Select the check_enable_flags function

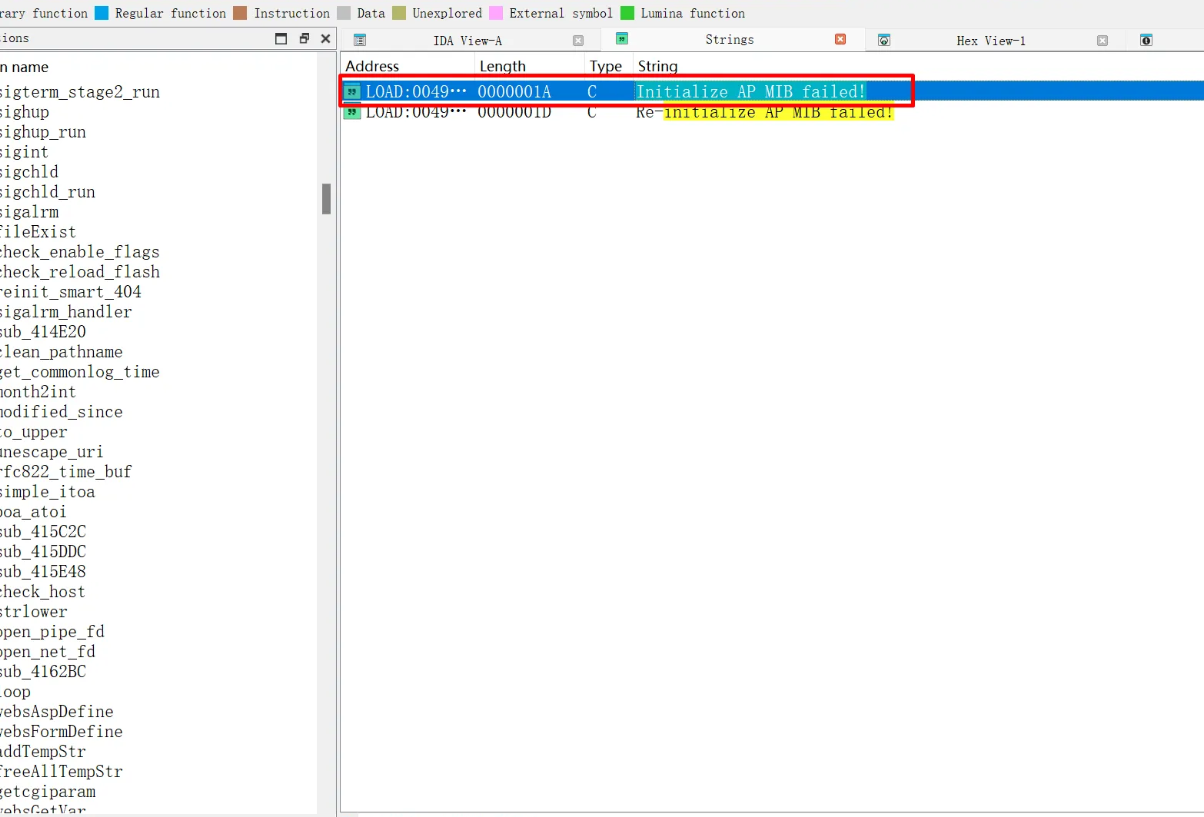point(80,252)
